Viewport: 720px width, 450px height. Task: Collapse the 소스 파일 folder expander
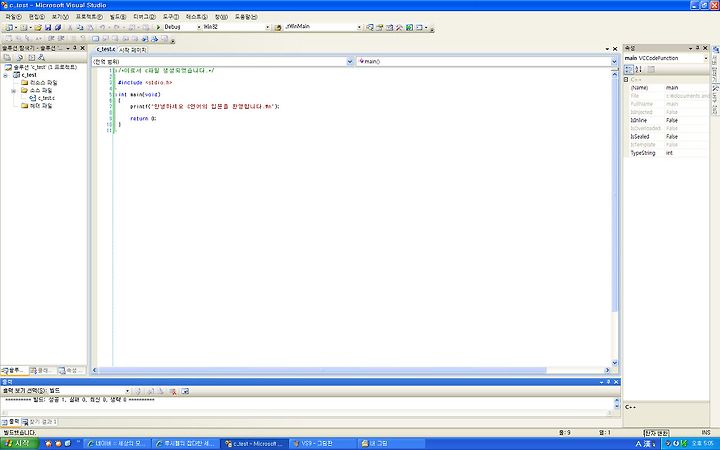coord(14,91)
